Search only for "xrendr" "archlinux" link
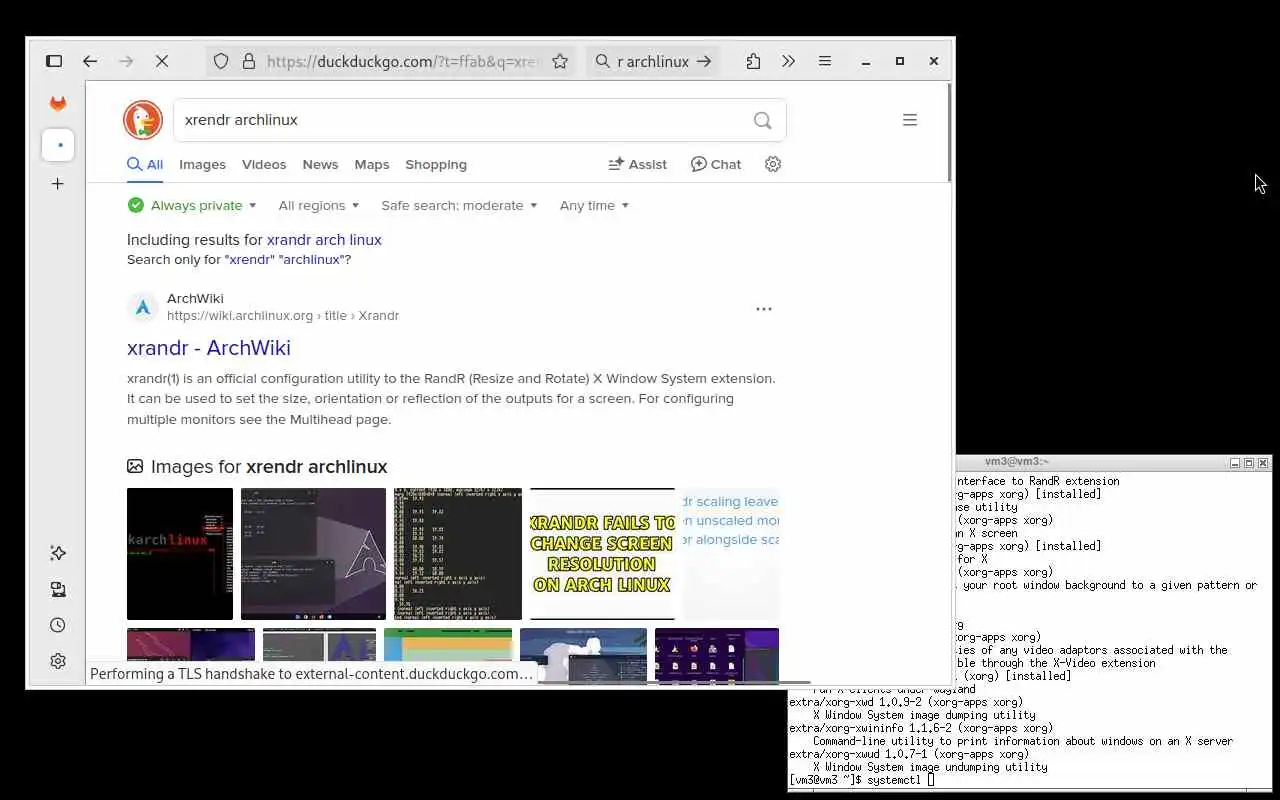1280x800 pixels. click(x=287, y=259)
